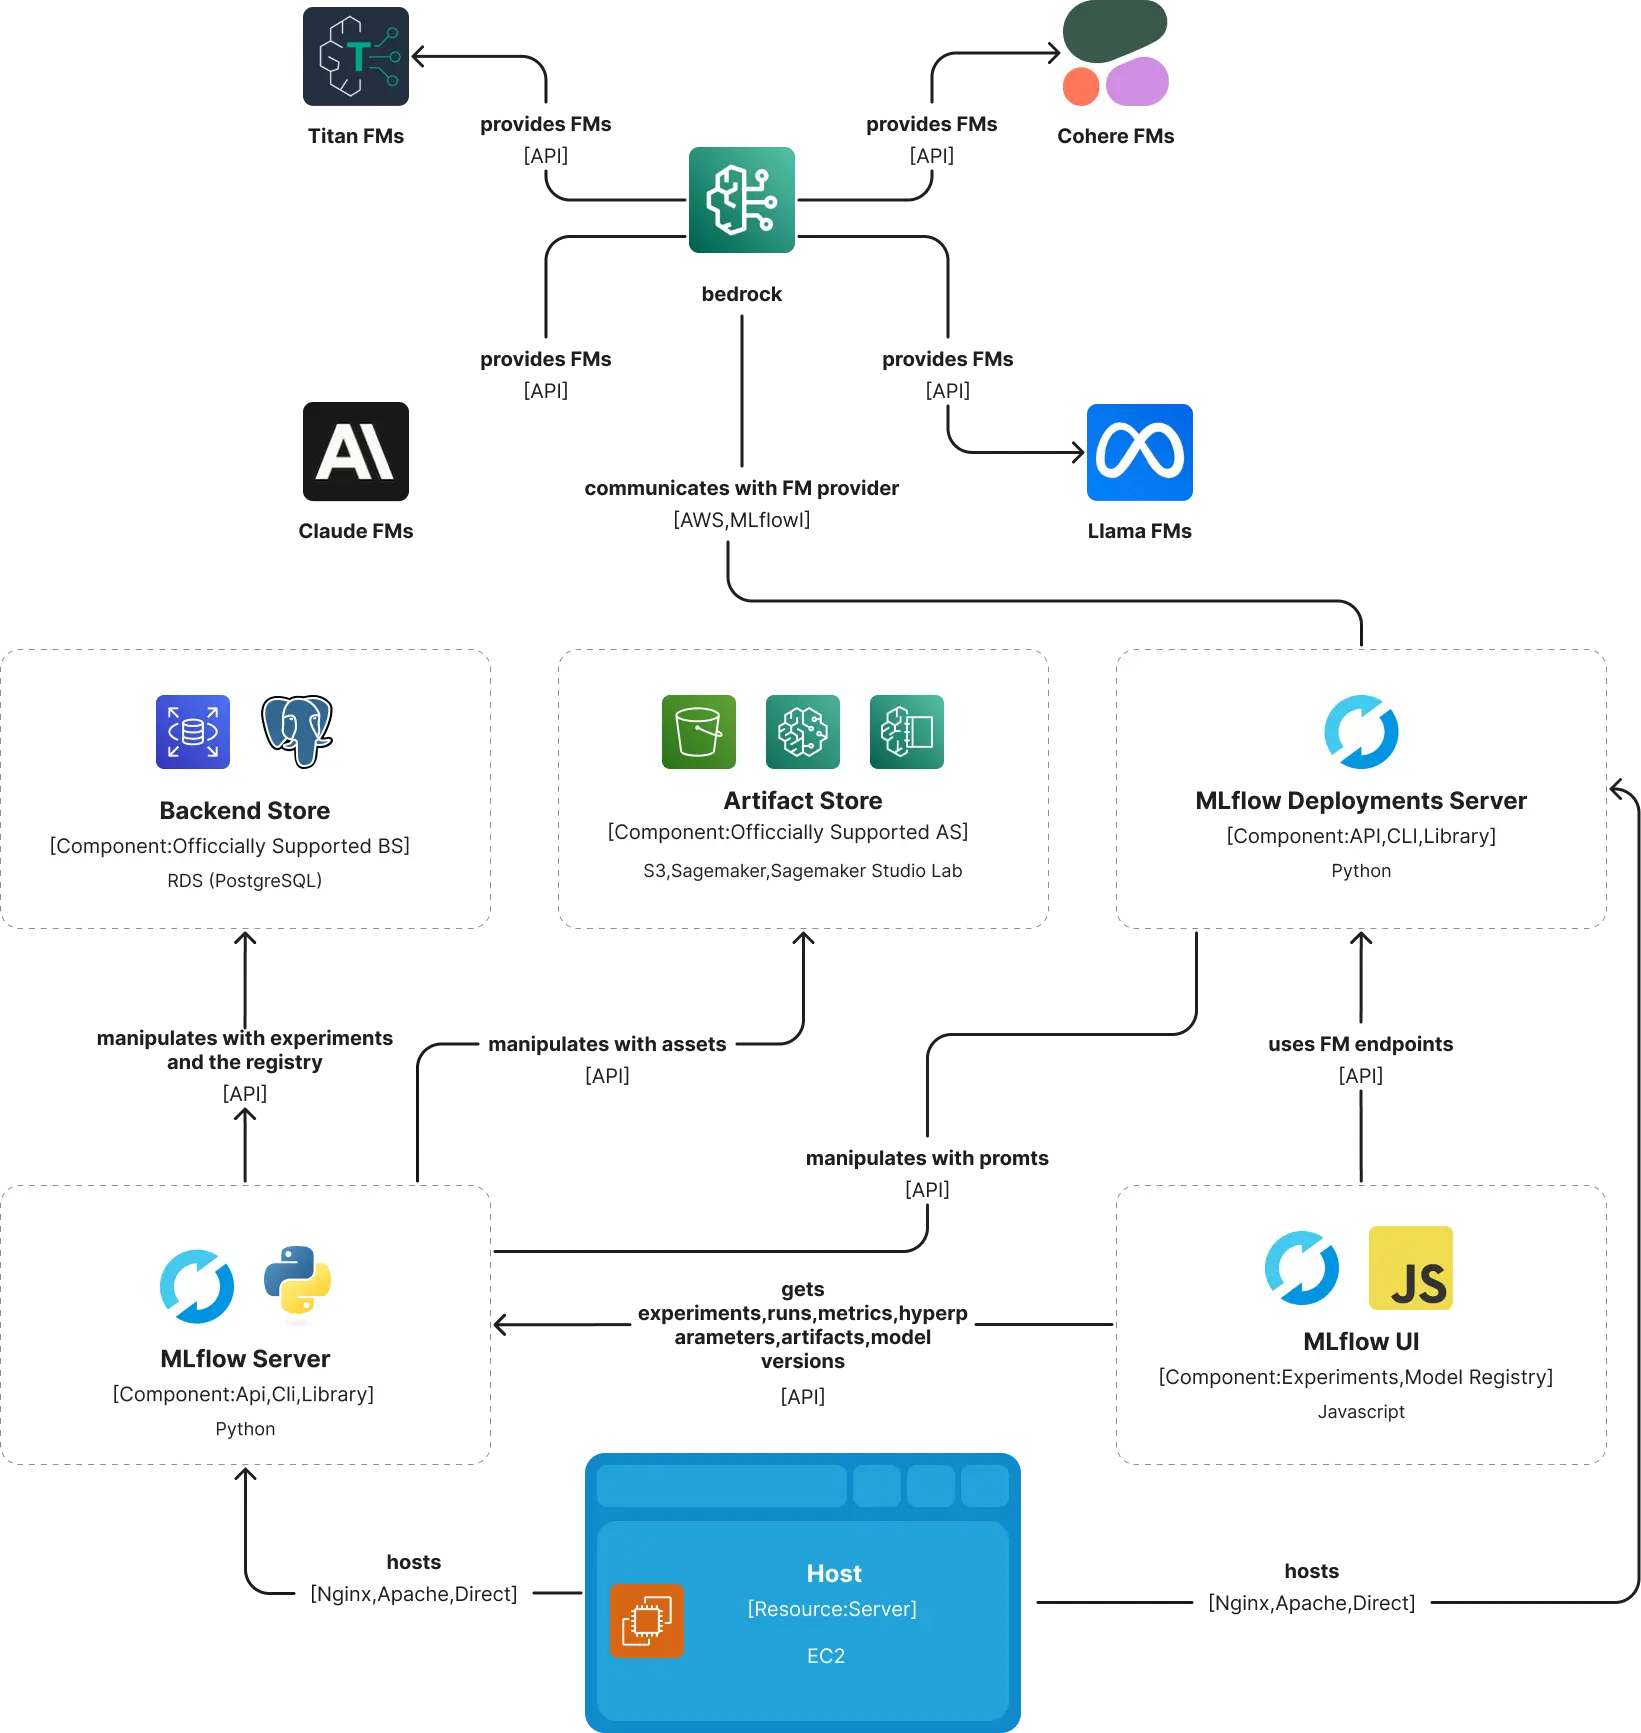Select the Javascript text in MLflow UI
The height and width of the screenshot is (1733, 1641).
(1361, 1412)
